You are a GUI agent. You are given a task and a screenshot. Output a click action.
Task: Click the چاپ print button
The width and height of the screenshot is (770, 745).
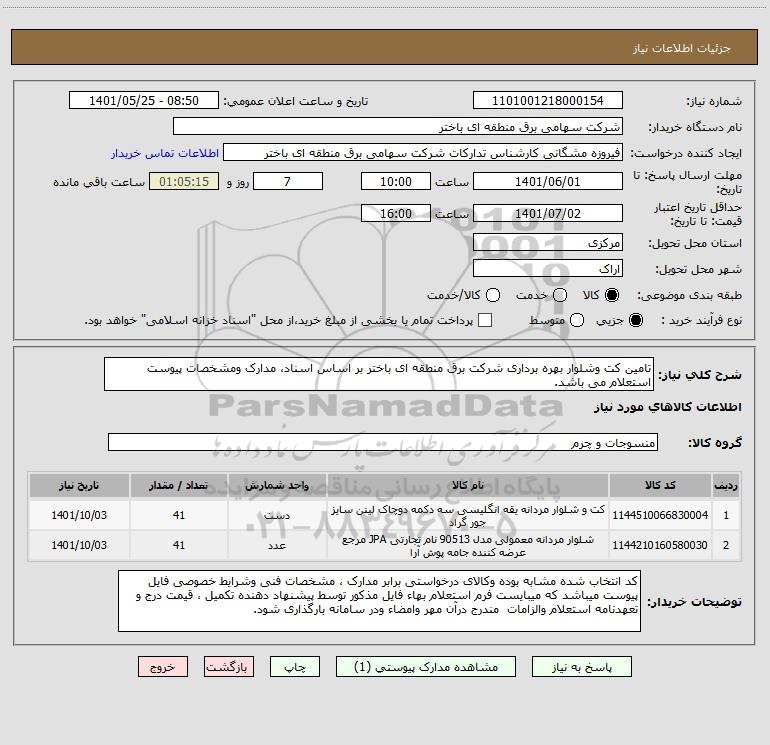[x=295, y=667]
